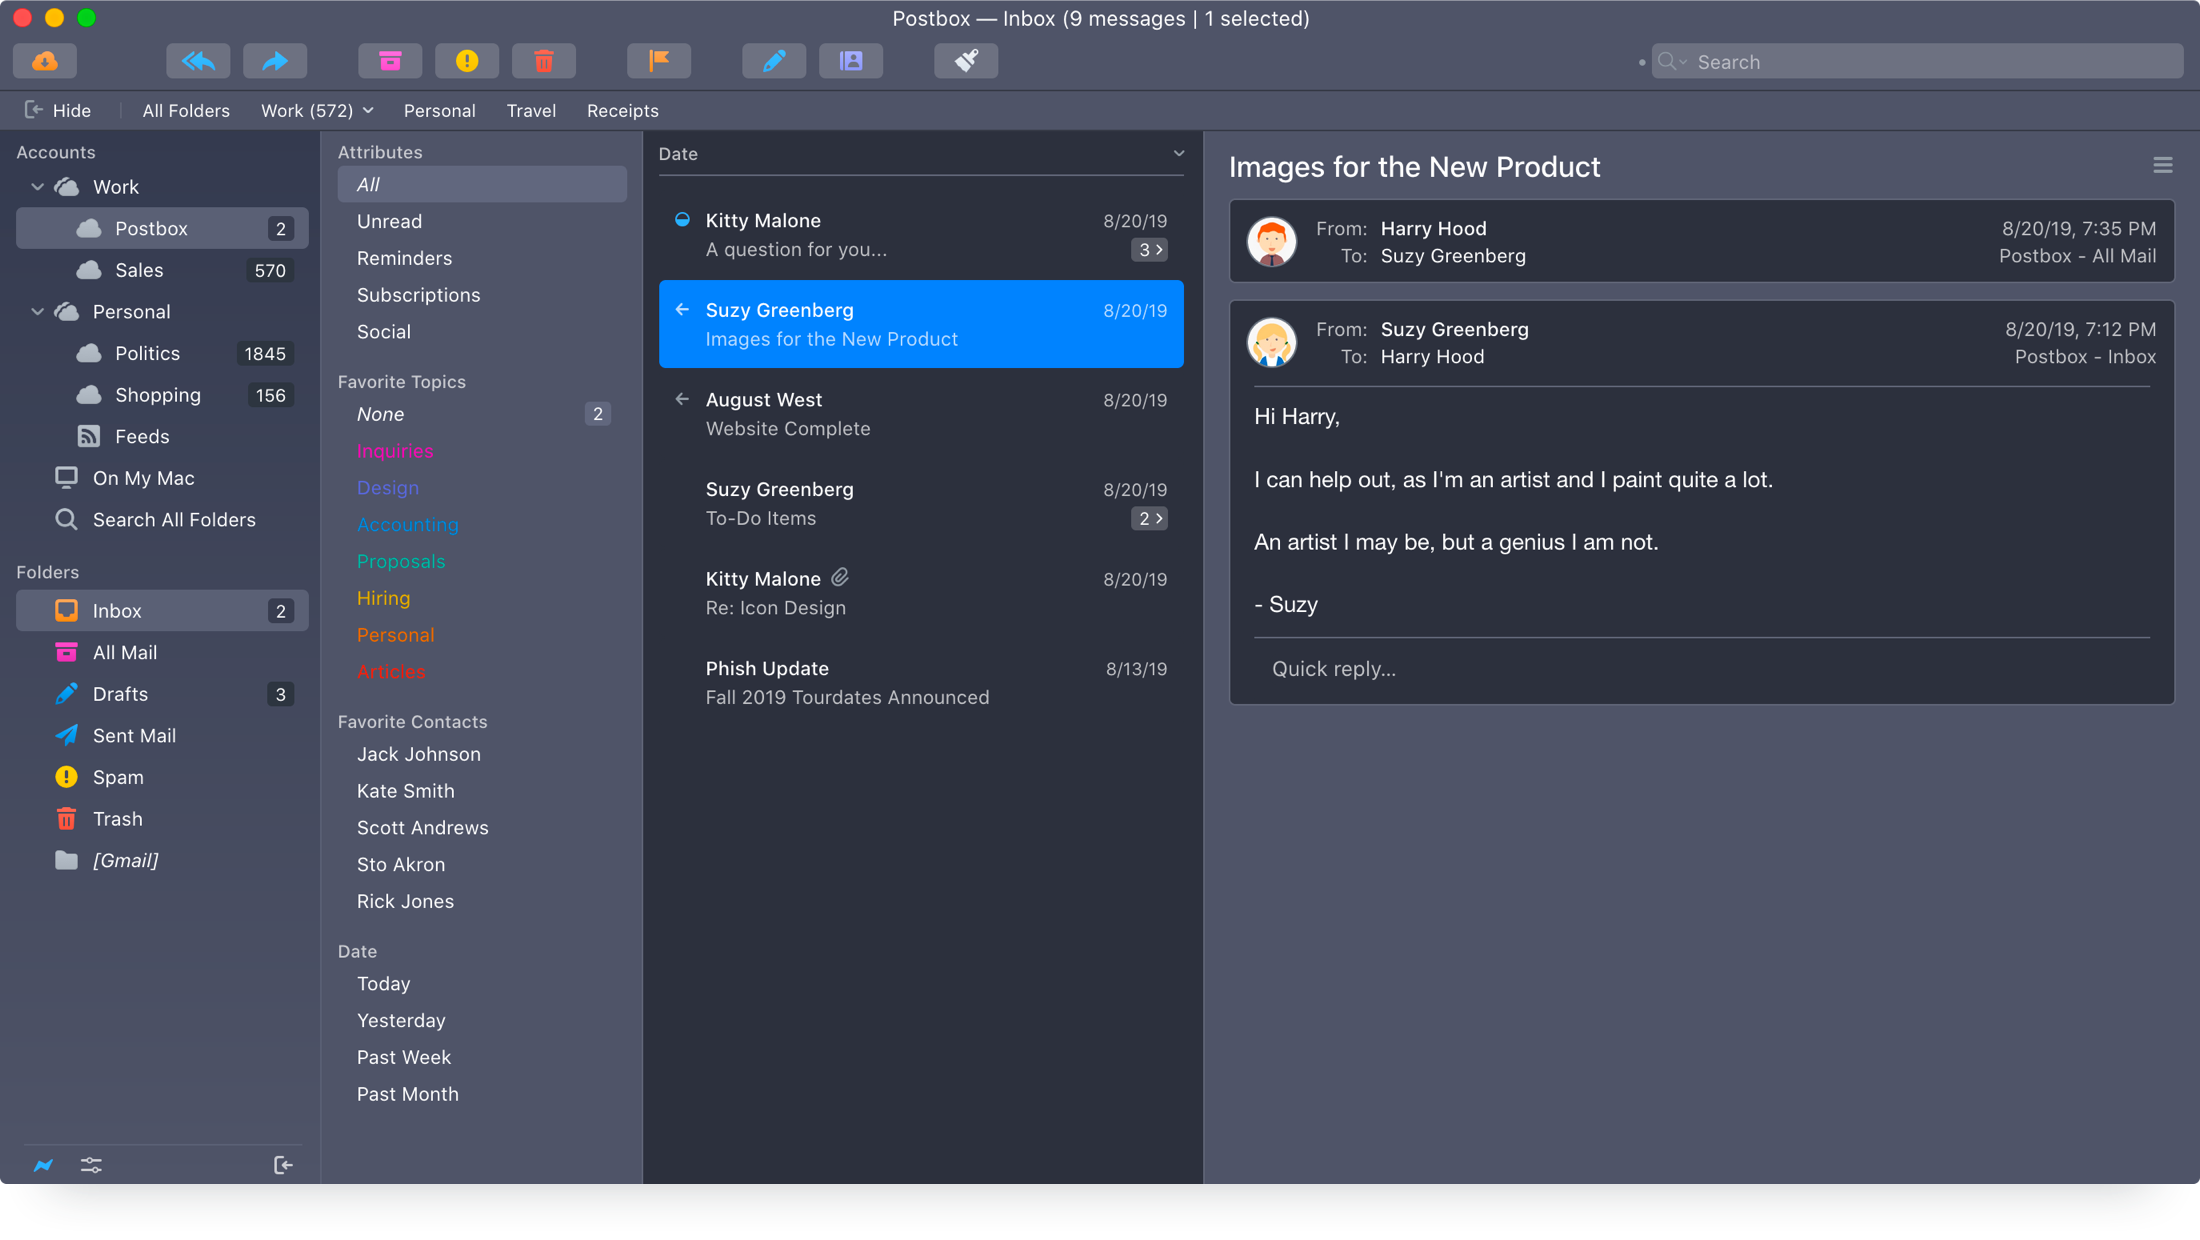The height and width of the screenshot is (1240, 2200).
Task: Archive message with pink box icon
Action: click(390, 61)
